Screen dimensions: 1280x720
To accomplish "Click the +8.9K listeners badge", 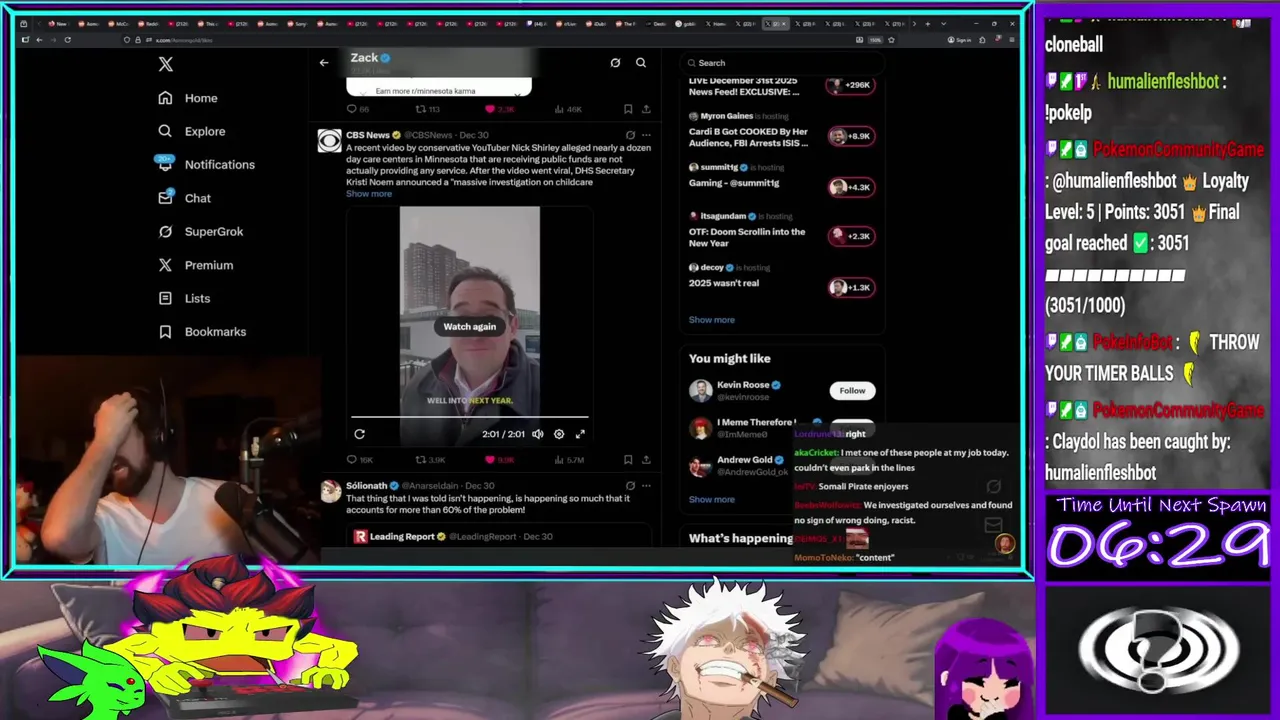I will pos(851,136).
